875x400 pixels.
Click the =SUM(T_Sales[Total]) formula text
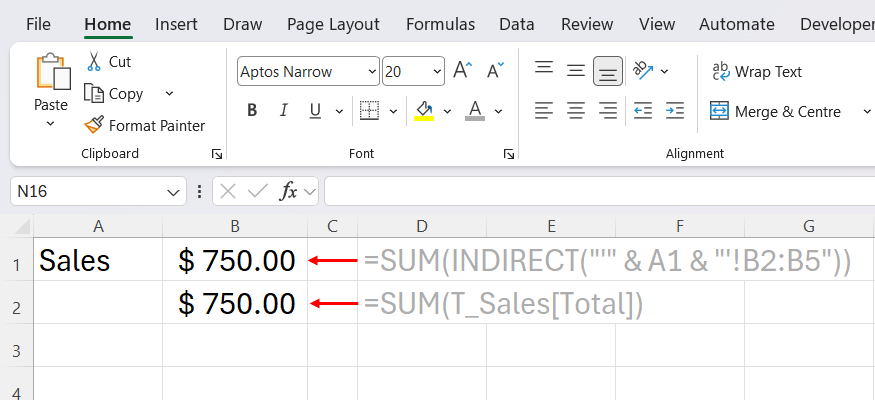(503, 303)
